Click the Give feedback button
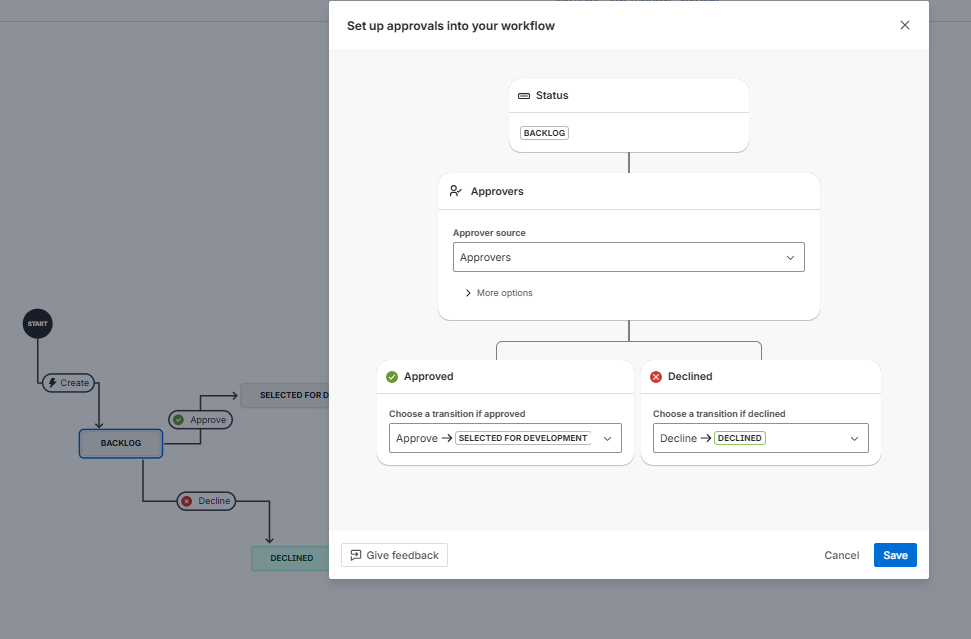Viewport: 971px width, 639px height. (x=394, y=555)
